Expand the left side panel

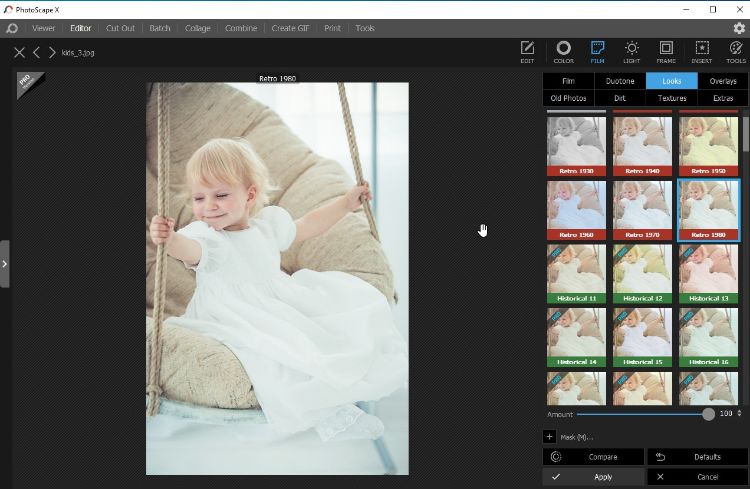[5, 264]
